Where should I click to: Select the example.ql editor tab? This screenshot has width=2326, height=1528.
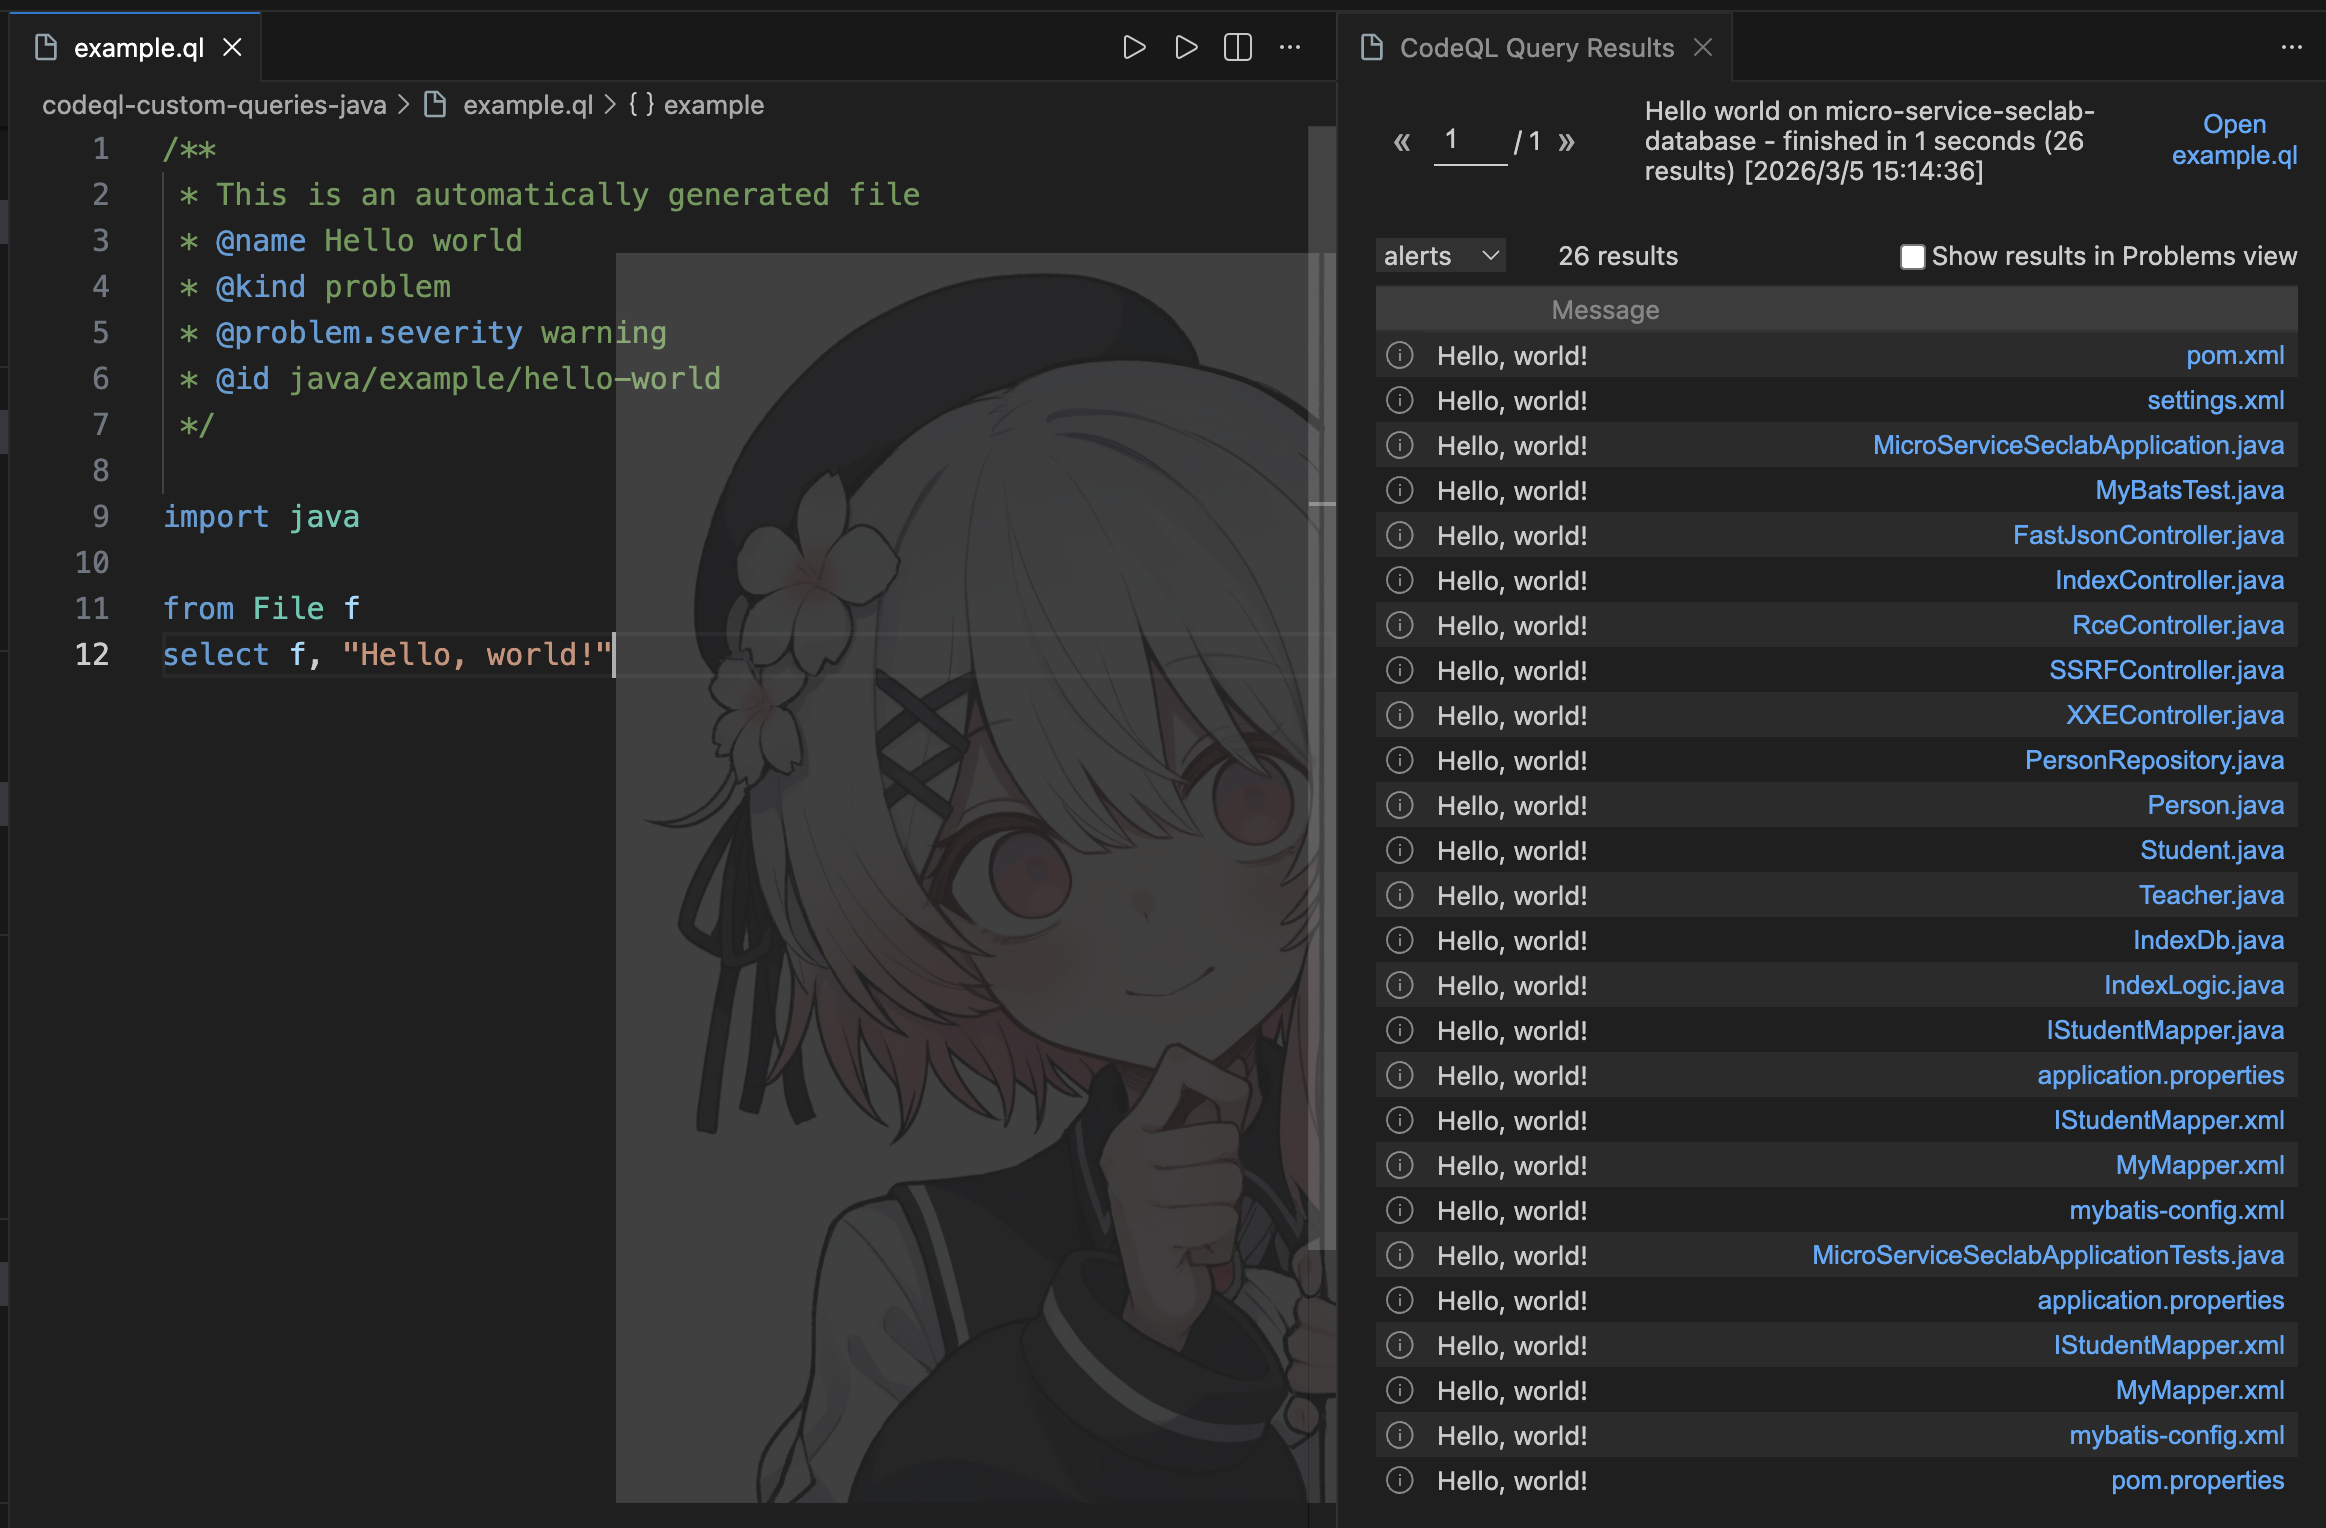tap(138, 48)
